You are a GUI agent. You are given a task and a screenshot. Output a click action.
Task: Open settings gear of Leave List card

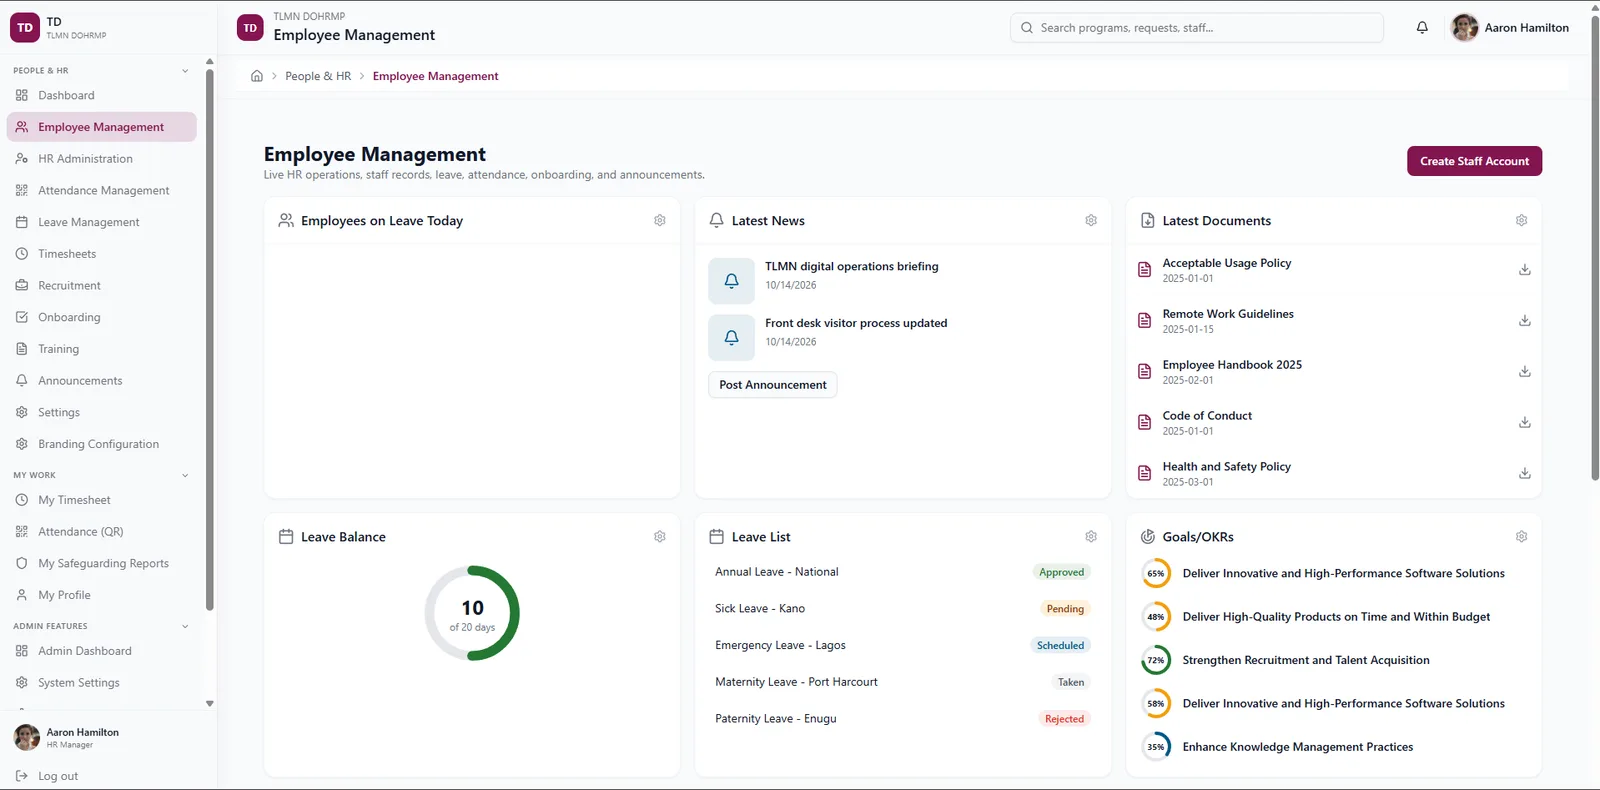[1091, 537]
